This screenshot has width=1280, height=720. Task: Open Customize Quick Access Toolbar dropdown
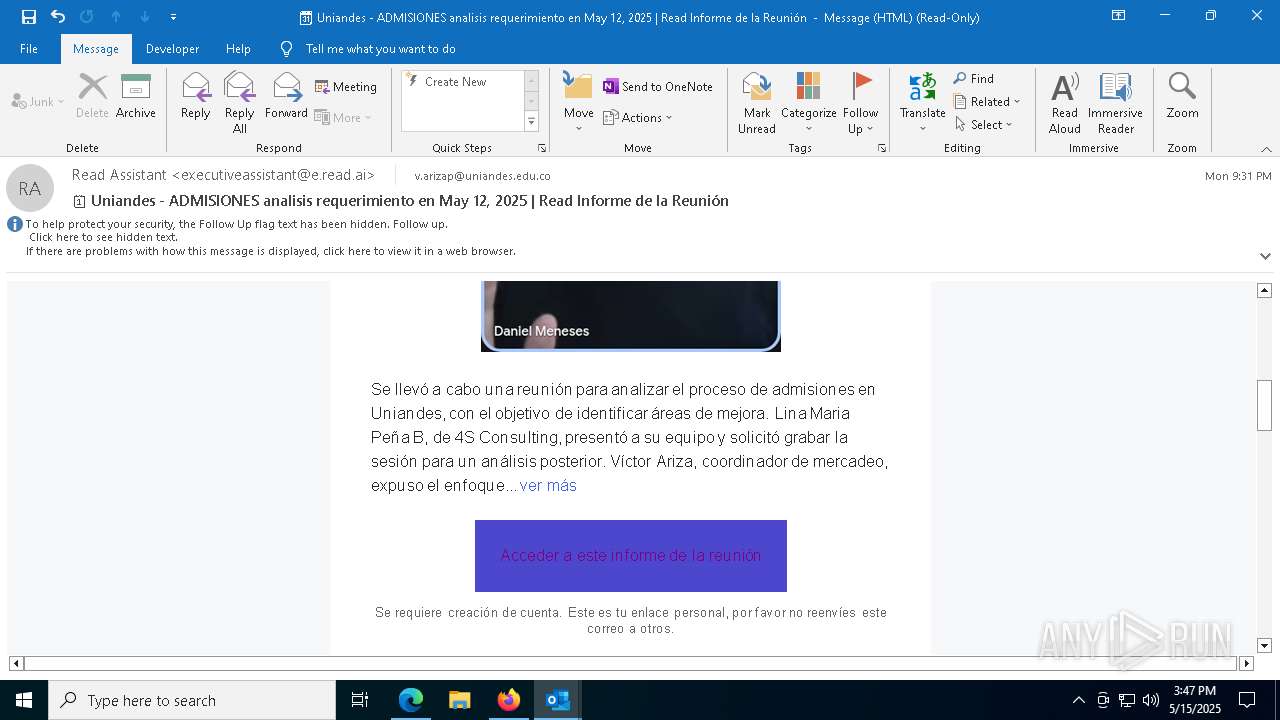pos(173,17)
